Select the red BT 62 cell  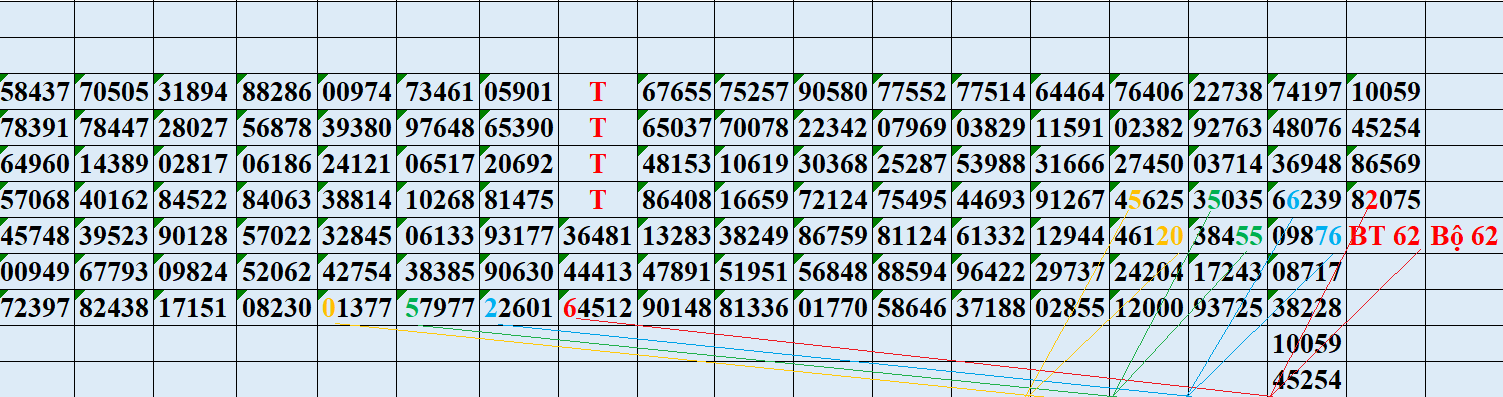1386,236
